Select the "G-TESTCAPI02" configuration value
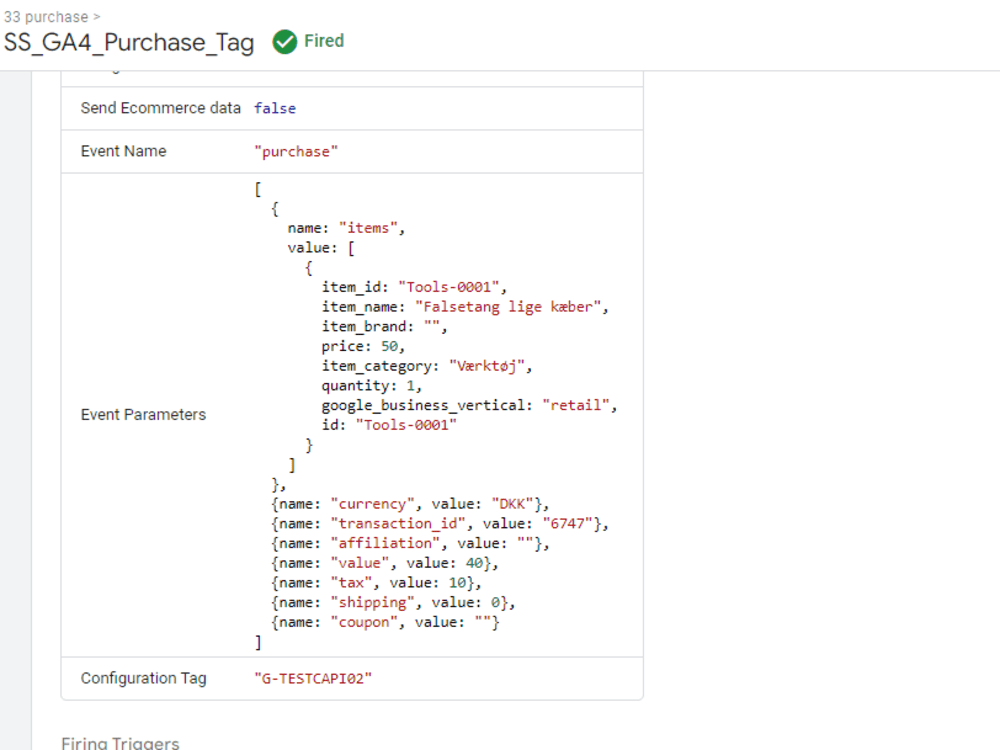 click(313, 679)
